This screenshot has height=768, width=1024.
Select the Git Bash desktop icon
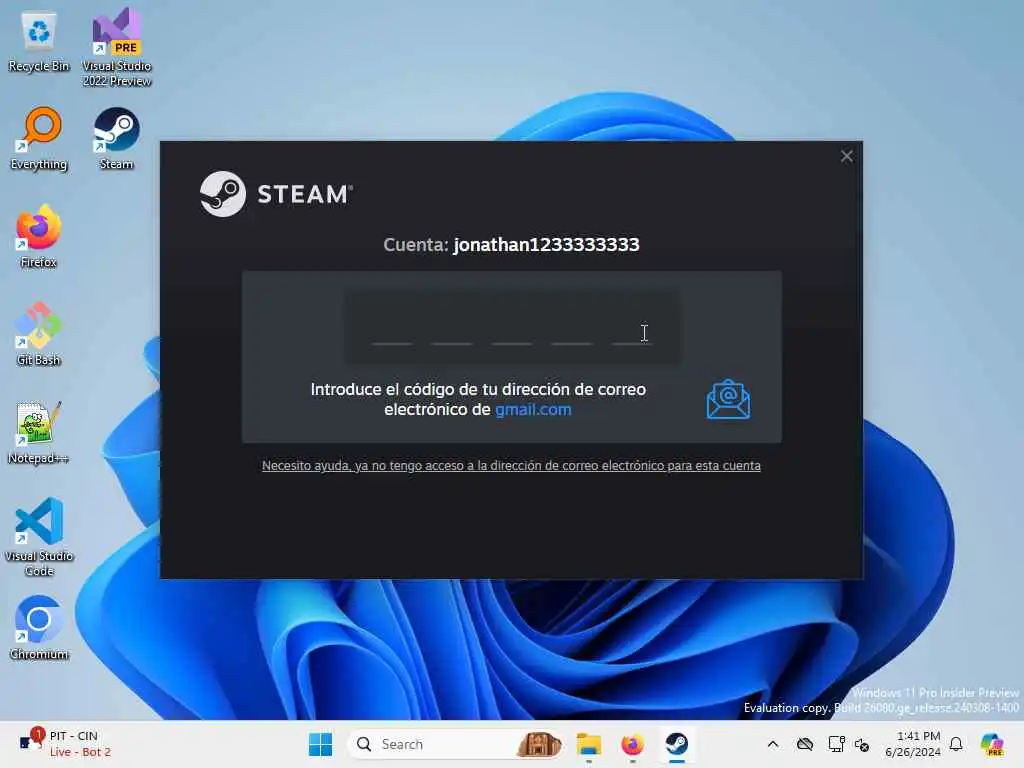[39, 334]
